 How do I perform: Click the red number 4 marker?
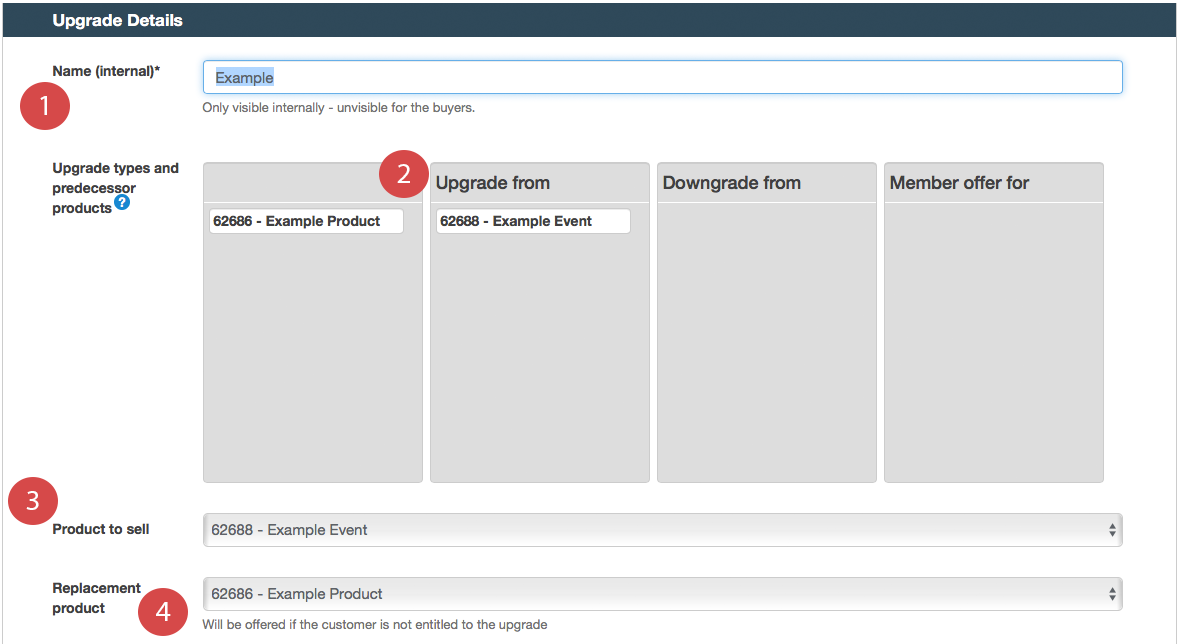162,611
